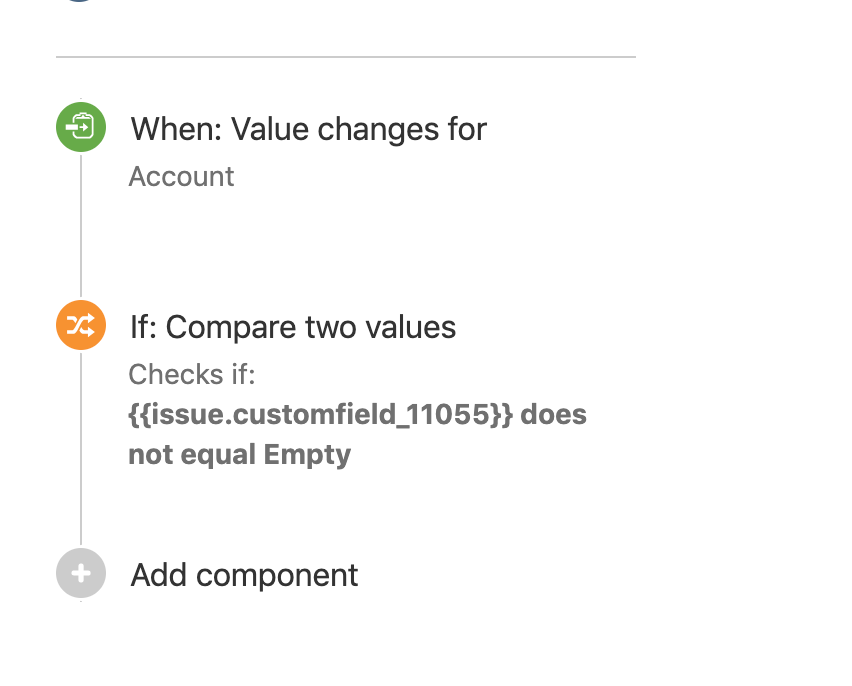Viewport: 852px width, 686px height.
Task: Click Add component to append a new step
Action: click(x=243, y=574)
